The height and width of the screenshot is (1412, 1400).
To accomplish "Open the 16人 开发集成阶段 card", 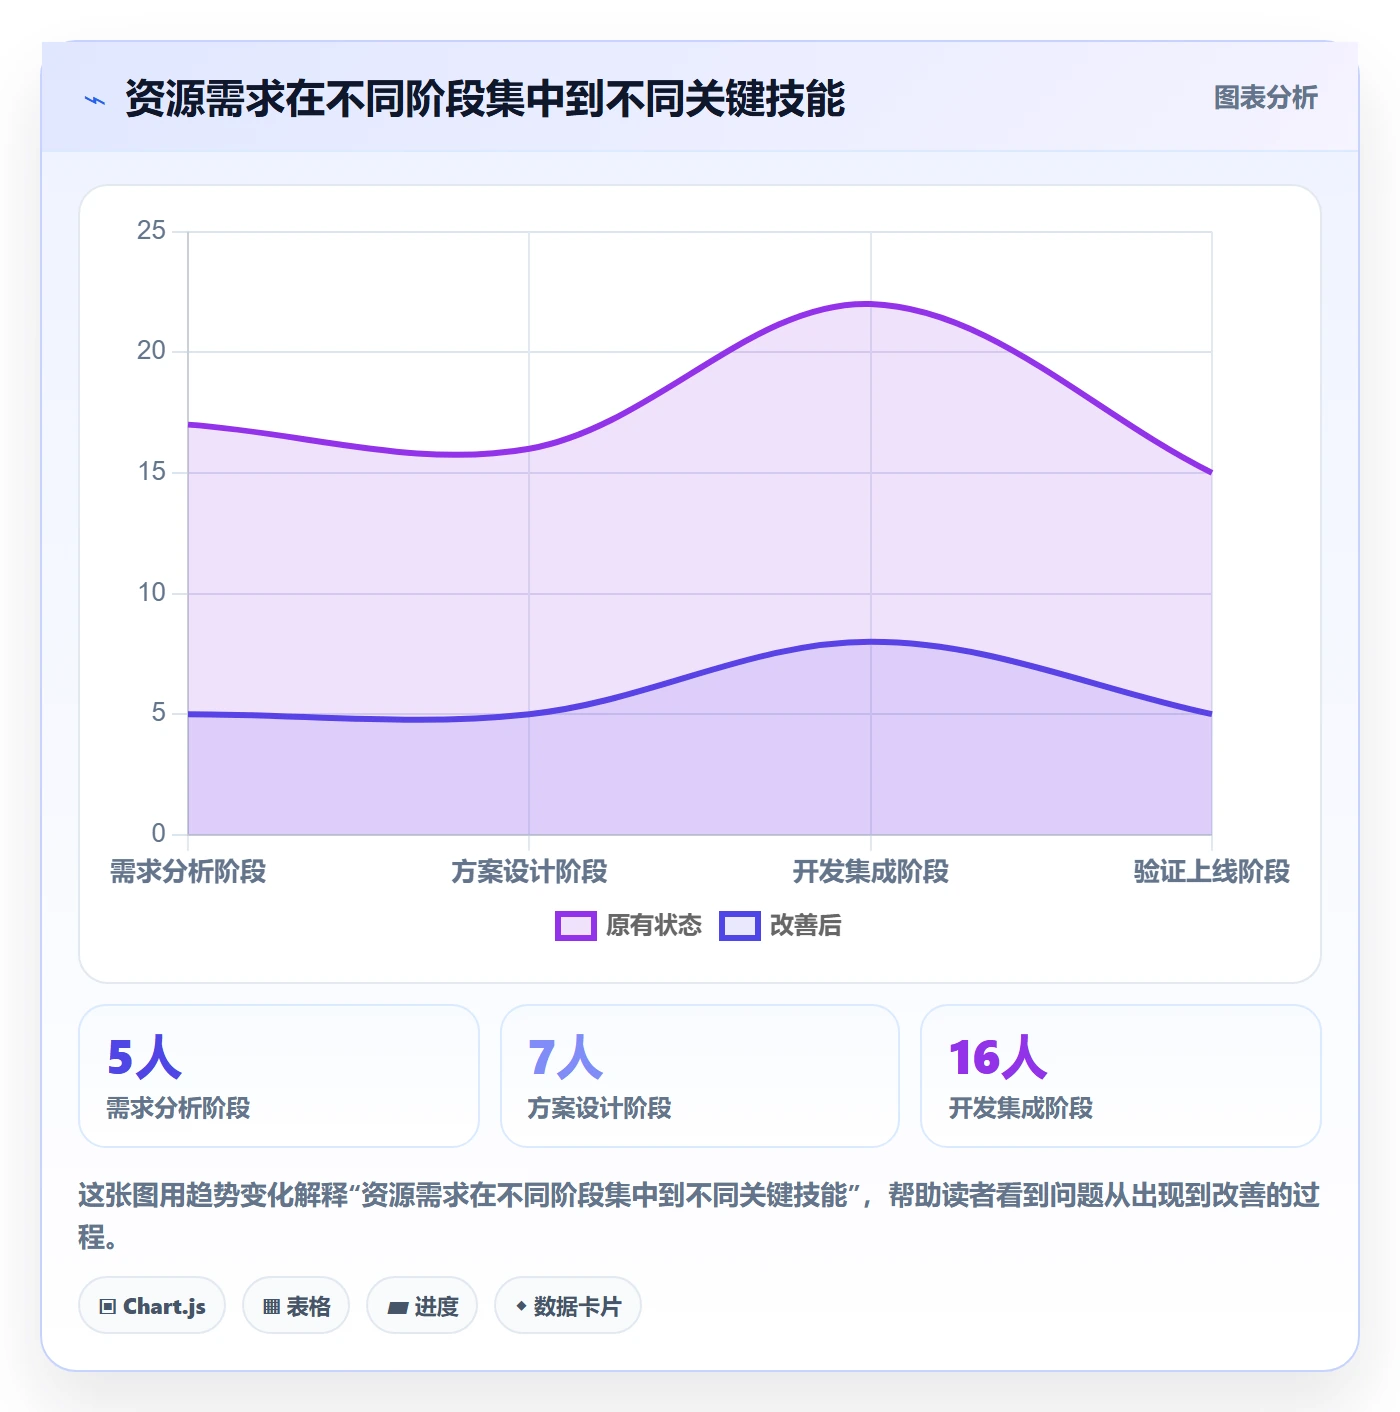I will 1121,1076.
